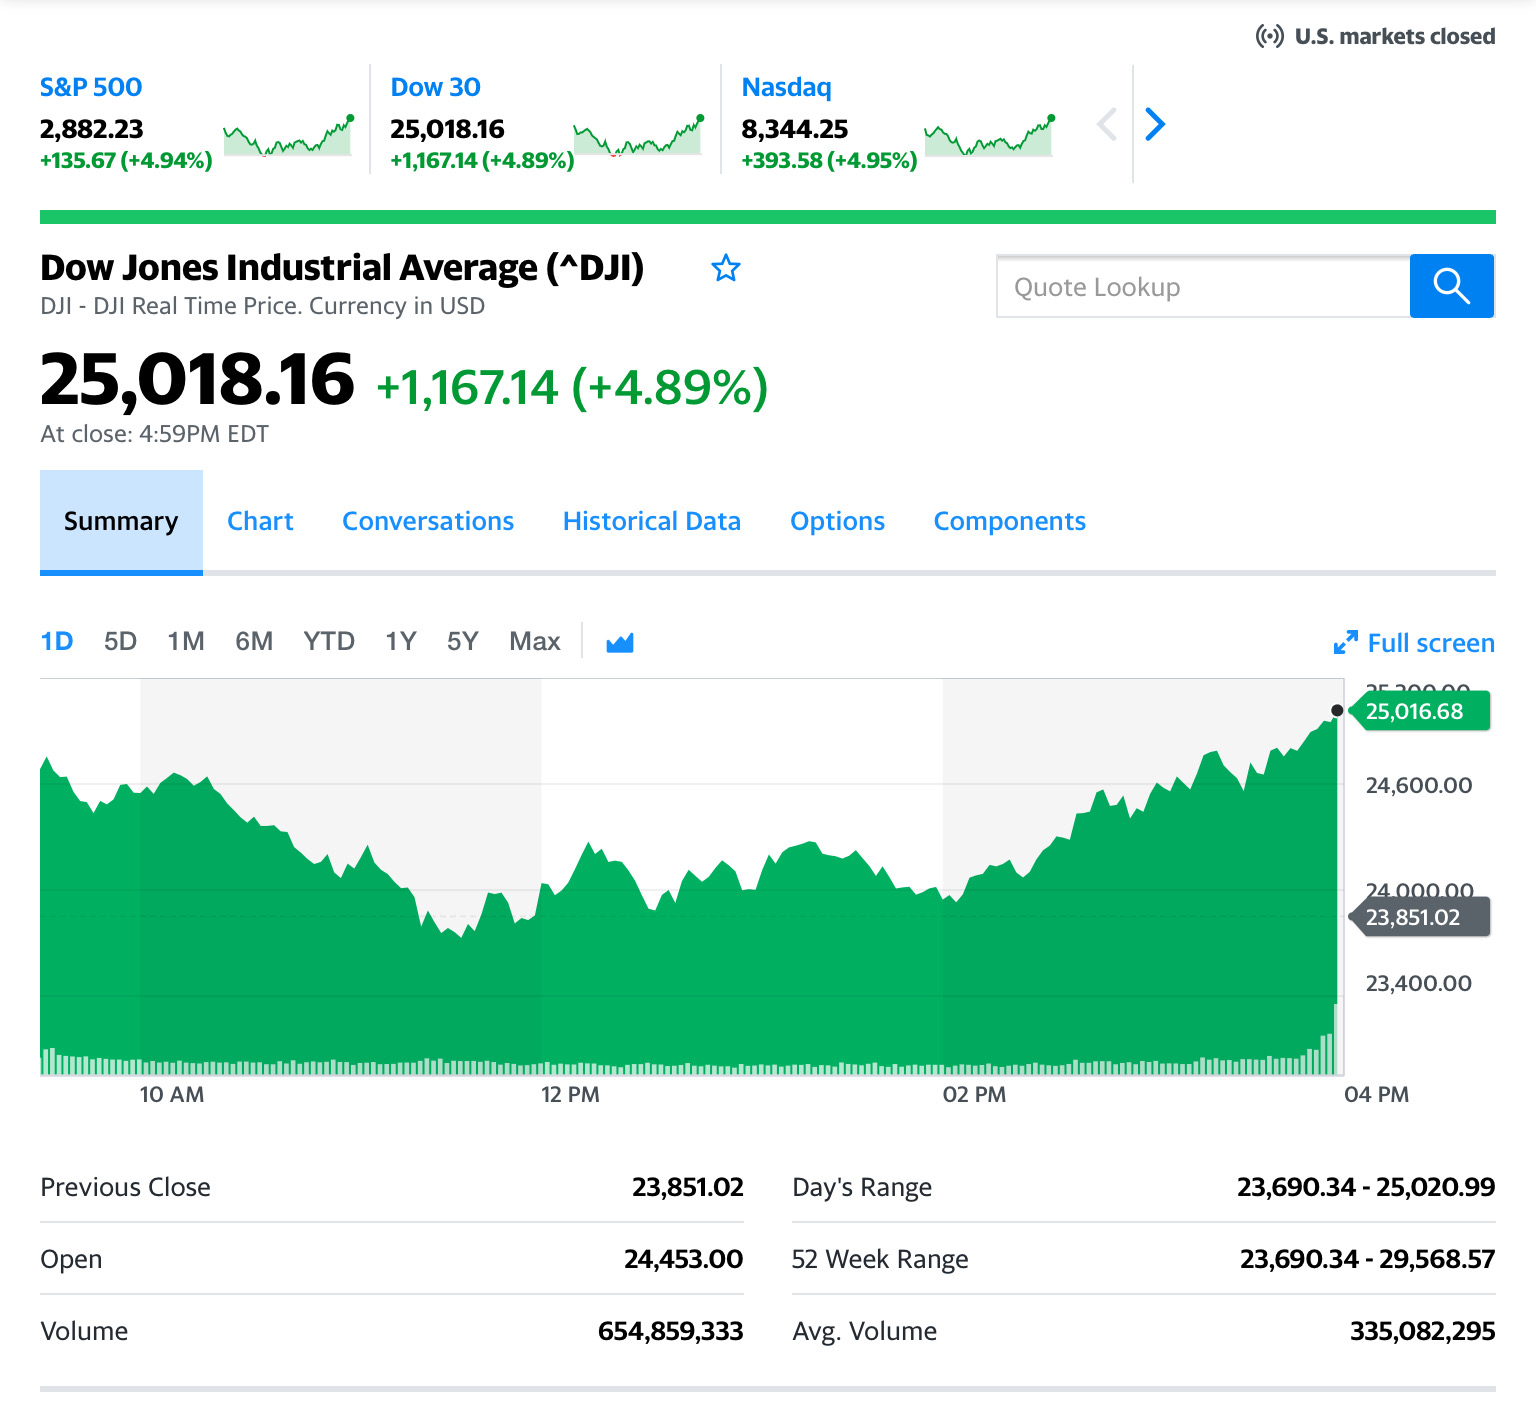Select the 1D chart range

pyautogui.click(x=57, y=641)
